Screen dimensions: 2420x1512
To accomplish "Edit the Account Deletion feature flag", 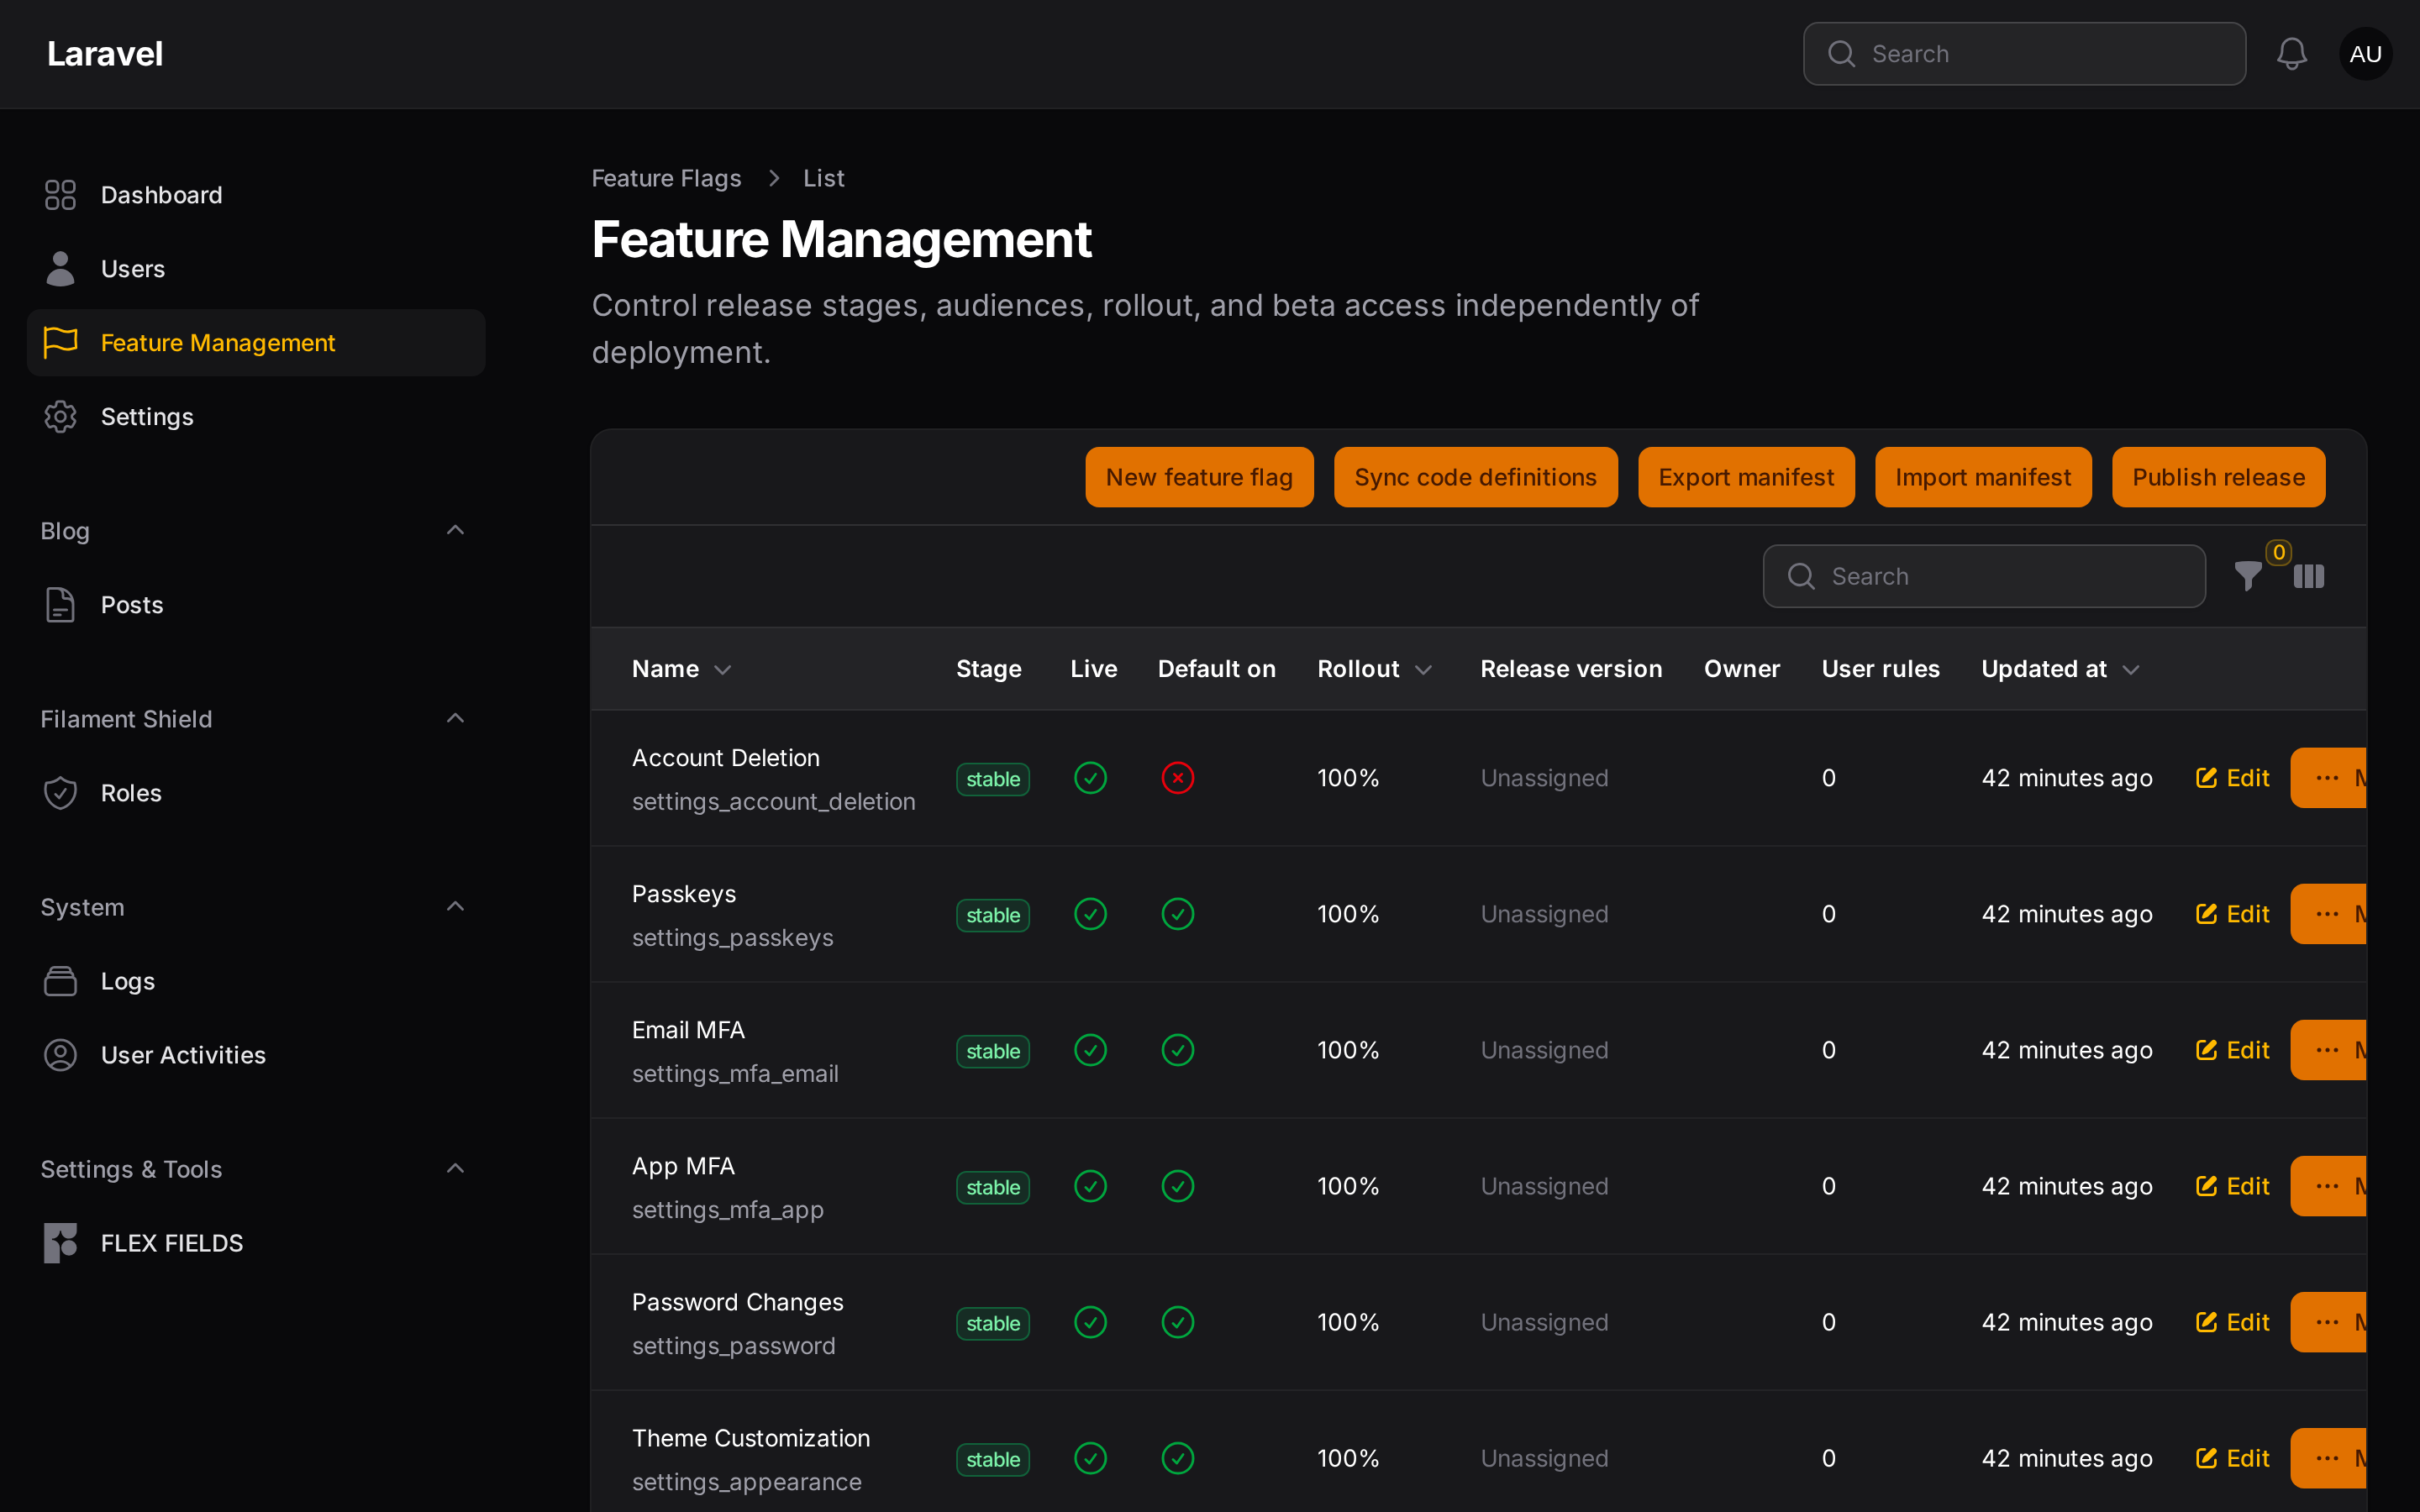I will [x=2232, y=778].
